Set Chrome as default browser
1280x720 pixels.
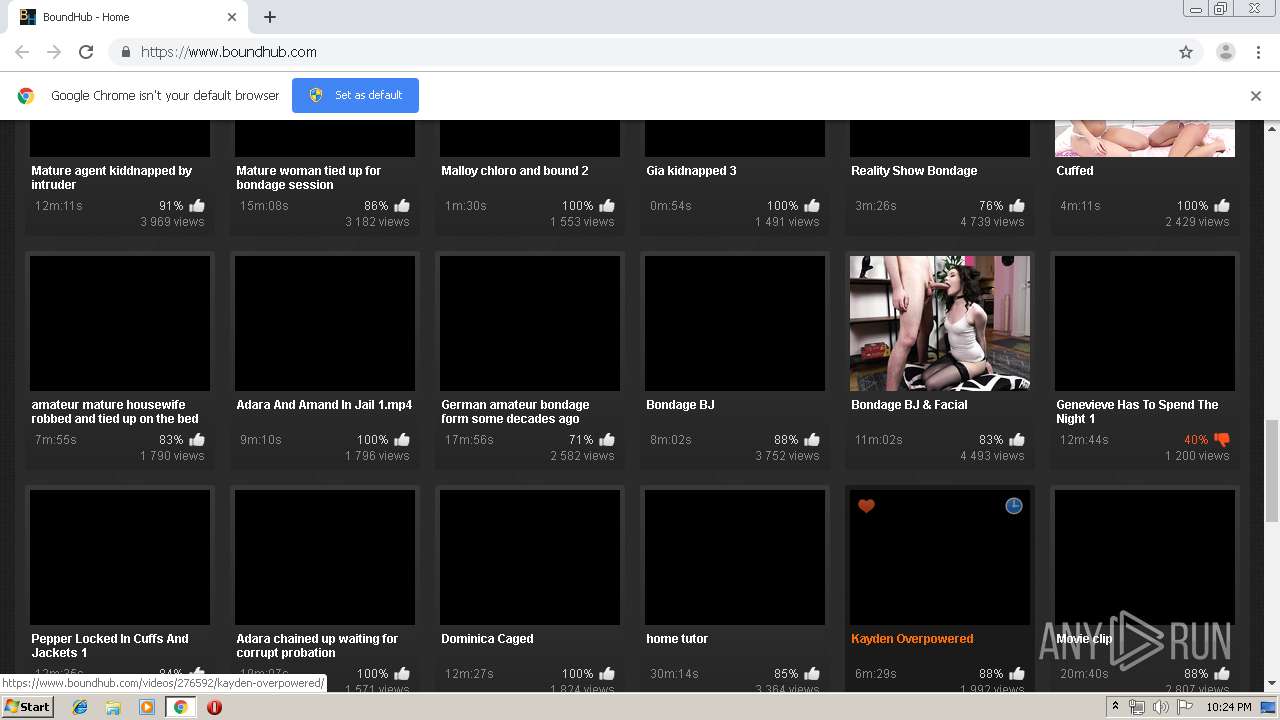tap(355, 95)
